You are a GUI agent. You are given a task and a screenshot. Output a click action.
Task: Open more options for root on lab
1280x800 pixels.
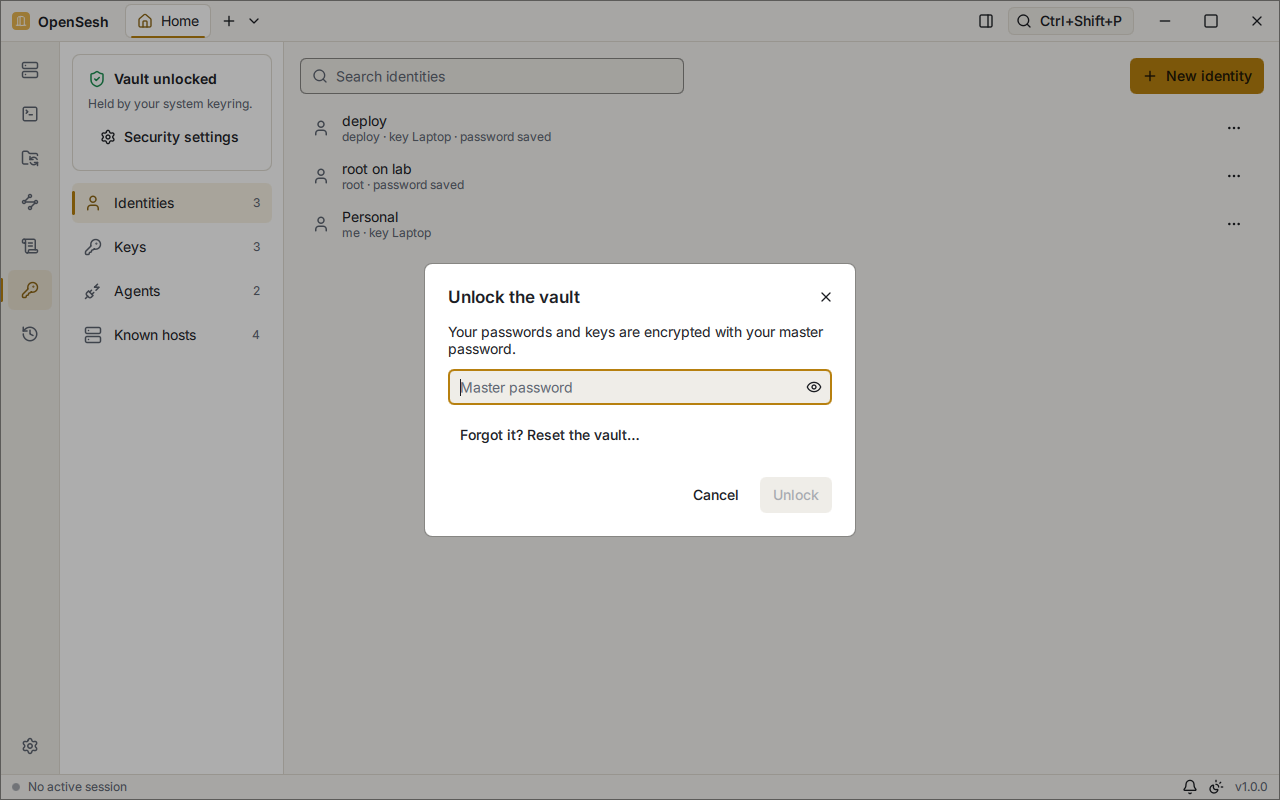[x=1234, y=176]
